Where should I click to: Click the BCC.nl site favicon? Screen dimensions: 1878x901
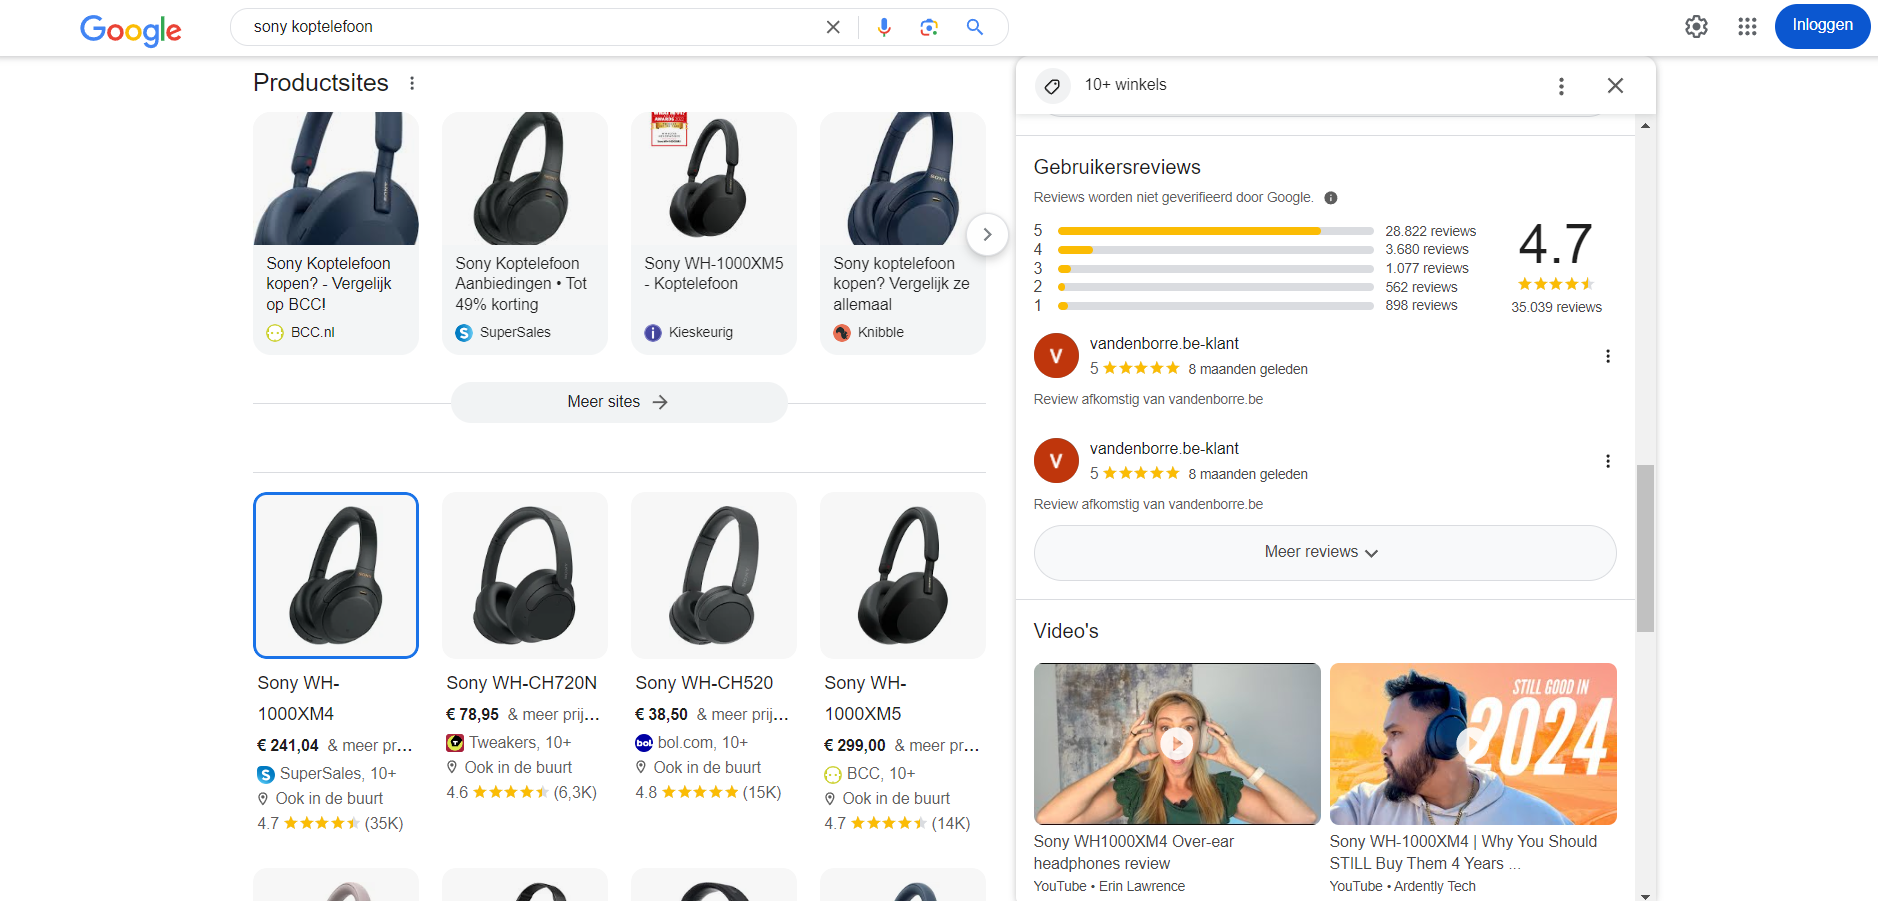point(275,333)
